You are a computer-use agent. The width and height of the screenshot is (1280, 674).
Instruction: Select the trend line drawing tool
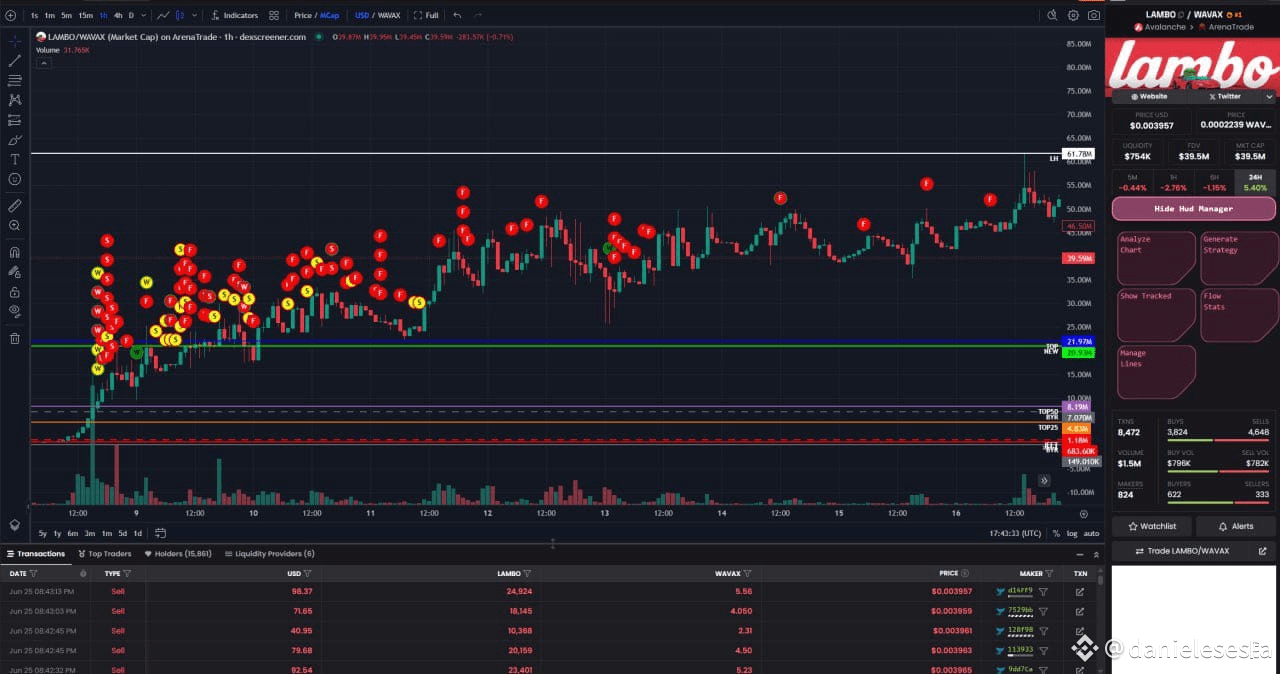pos(14,61)
